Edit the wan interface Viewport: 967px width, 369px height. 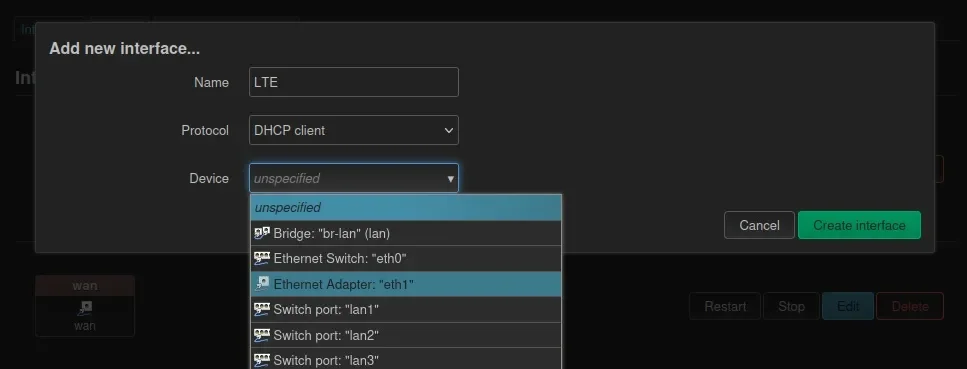coord(848,306)
